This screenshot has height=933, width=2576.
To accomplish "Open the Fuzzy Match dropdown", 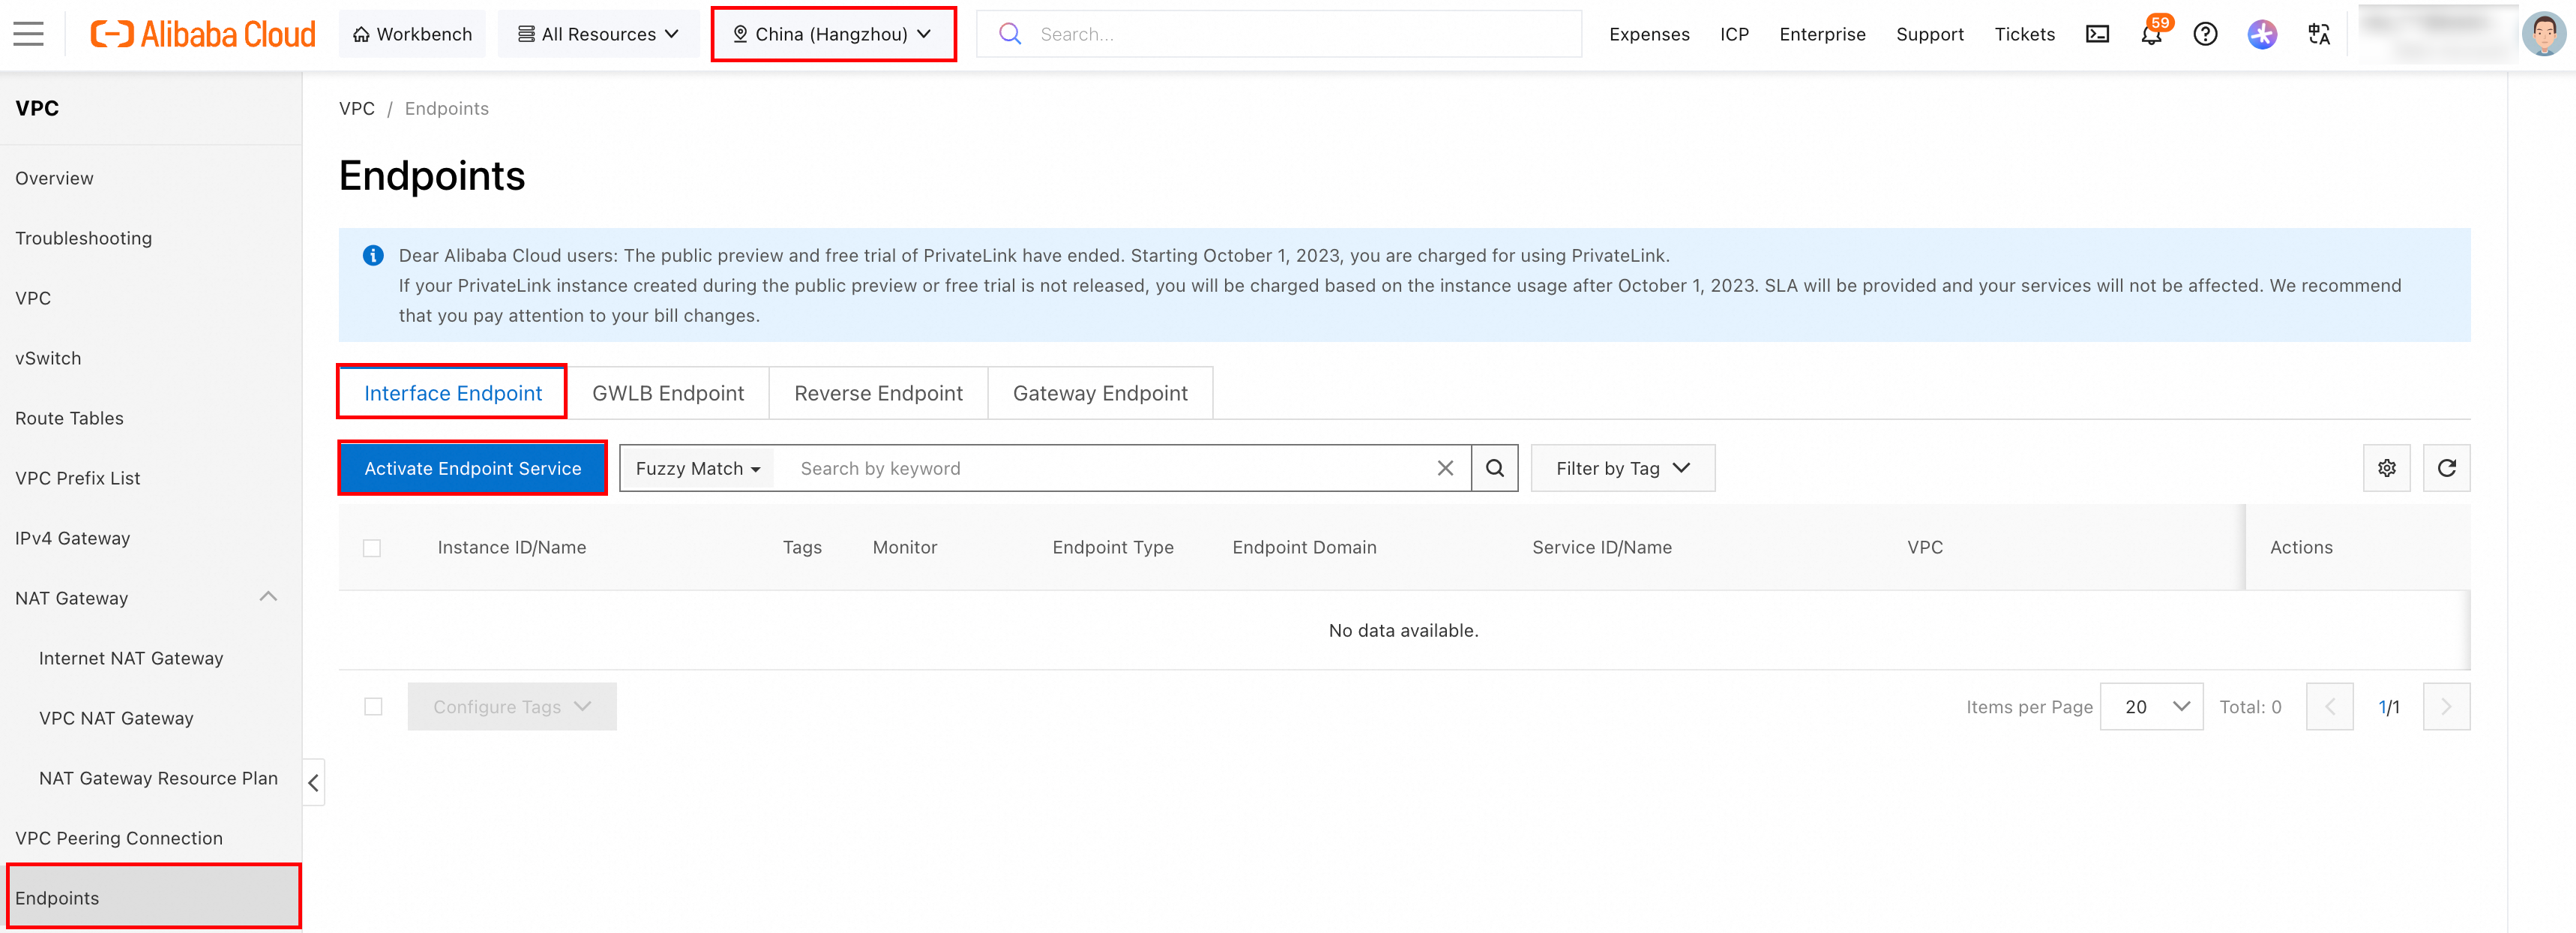I will (698, 468).
